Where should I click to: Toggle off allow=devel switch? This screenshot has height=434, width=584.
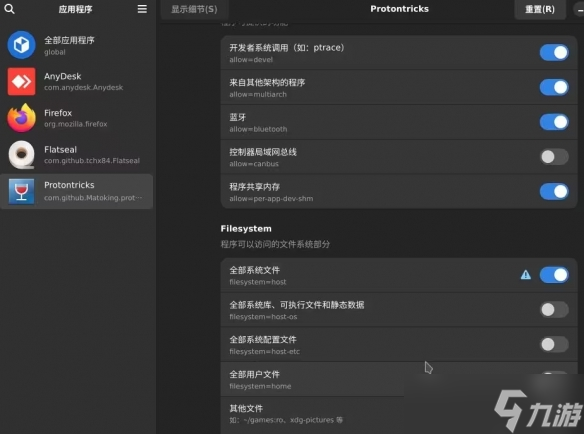(x=554, y=53)
